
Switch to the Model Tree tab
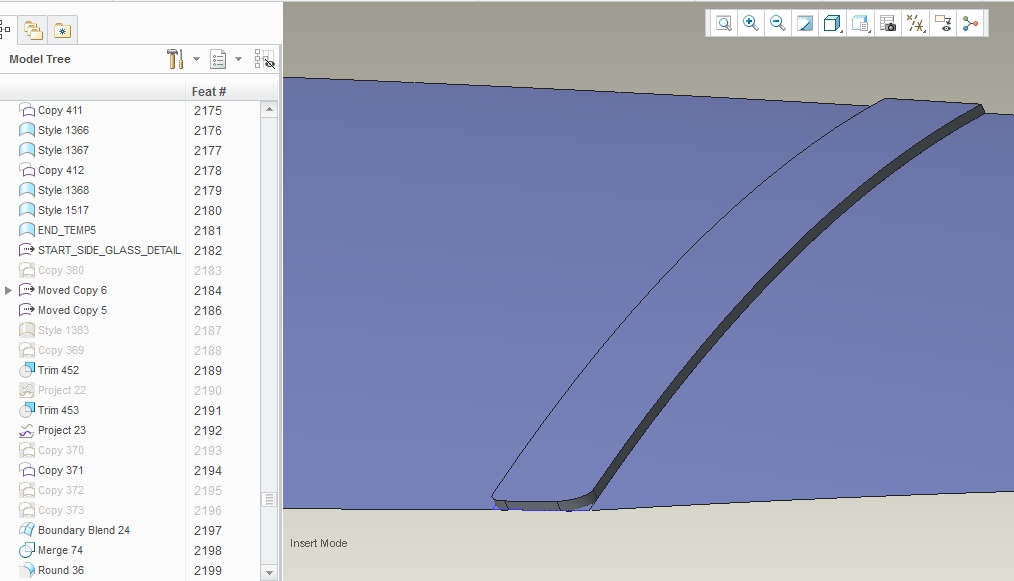(x=5, y=30)
